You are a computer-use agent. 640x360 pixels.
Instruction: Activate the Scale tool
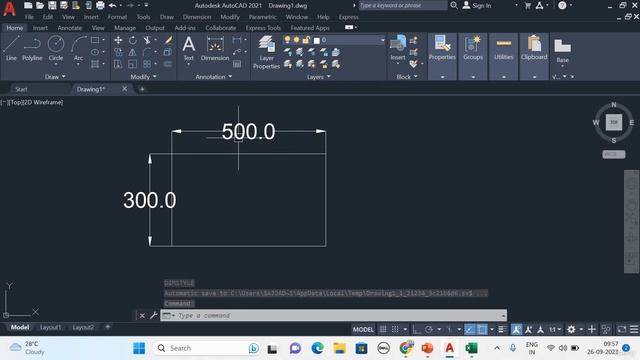[133, 64]
